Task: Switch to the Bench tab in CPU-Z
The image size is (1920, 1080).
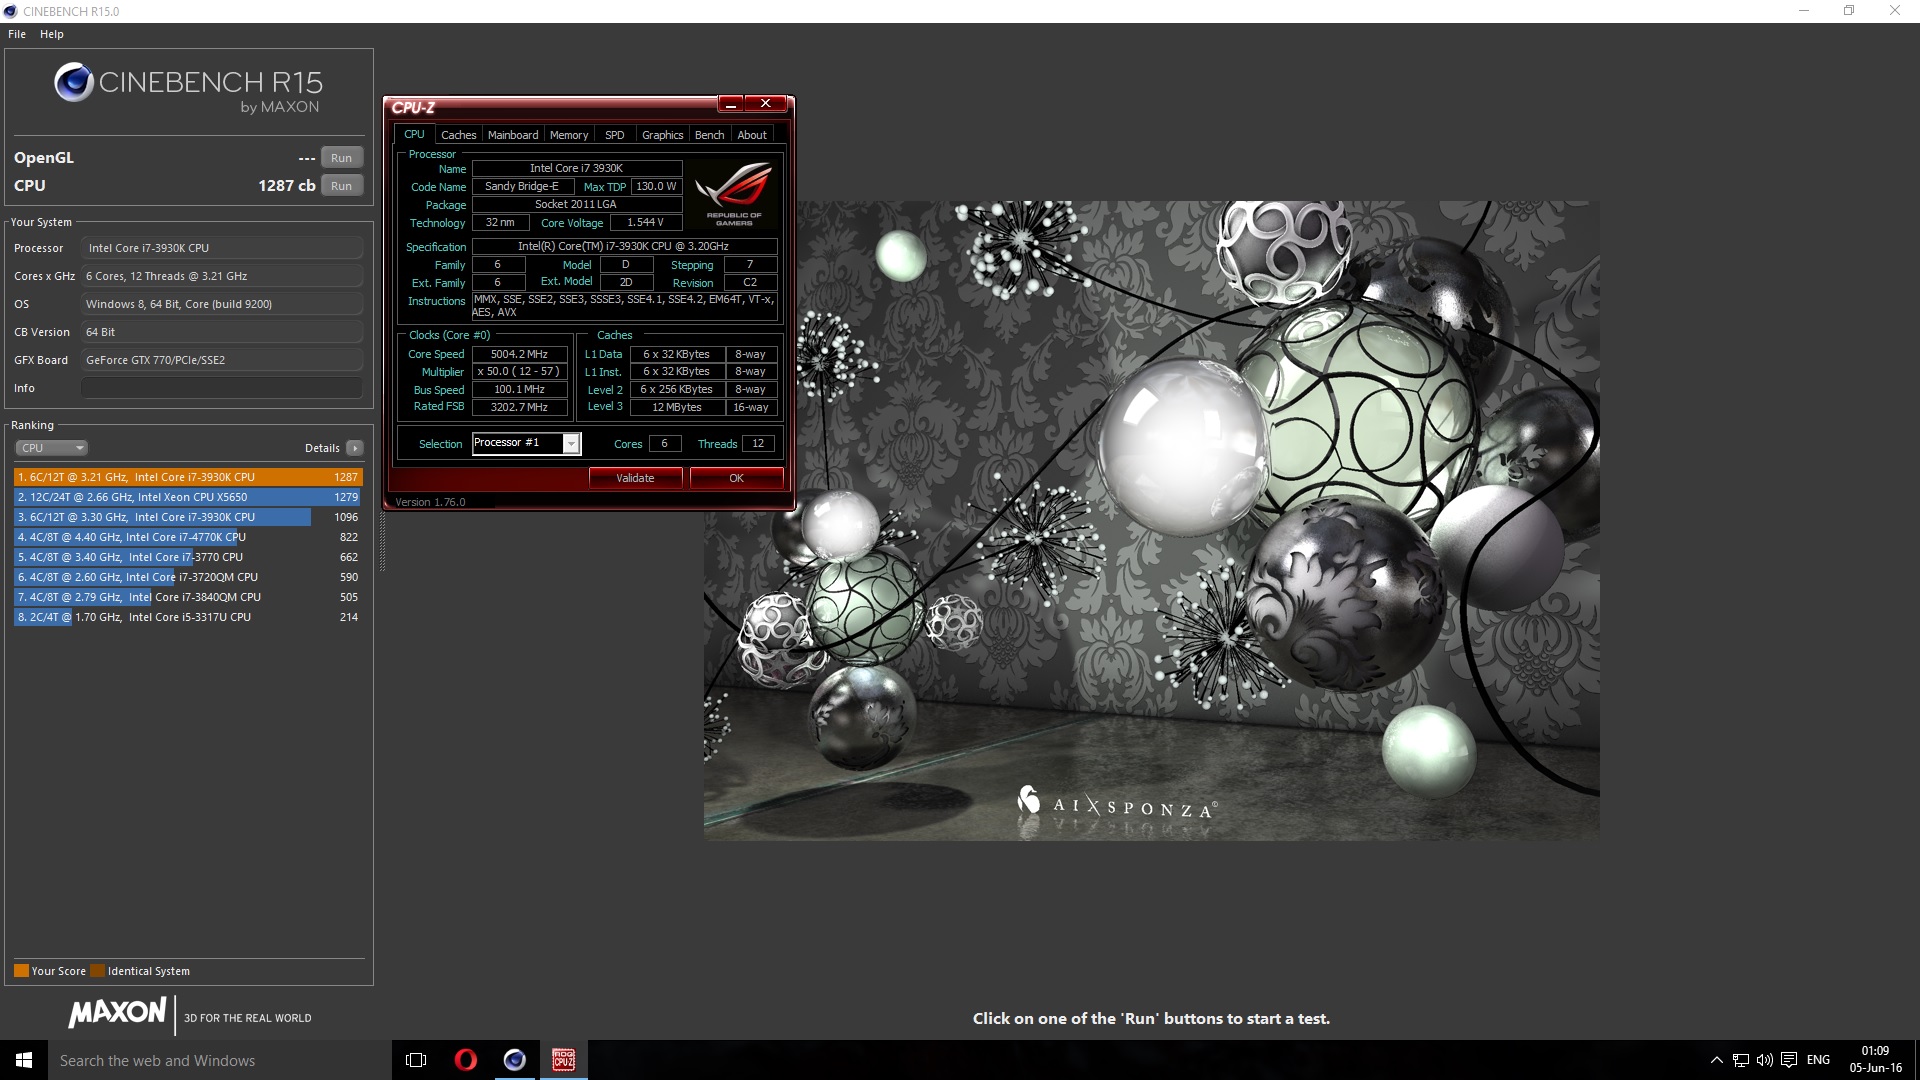Action: pyautogui.click(x=710, y=134)
